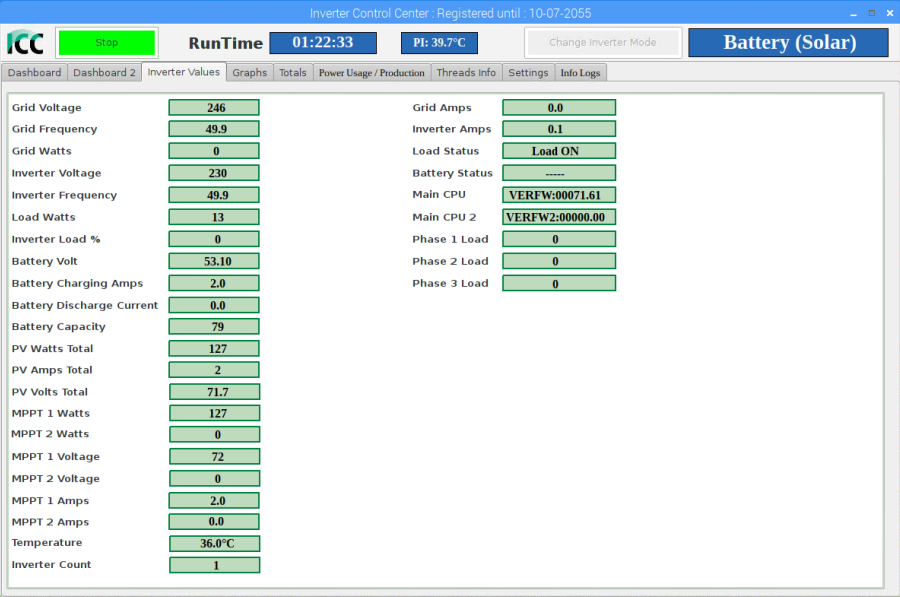Switch to the Dashboard 2 tab

(x=104, y=73)
